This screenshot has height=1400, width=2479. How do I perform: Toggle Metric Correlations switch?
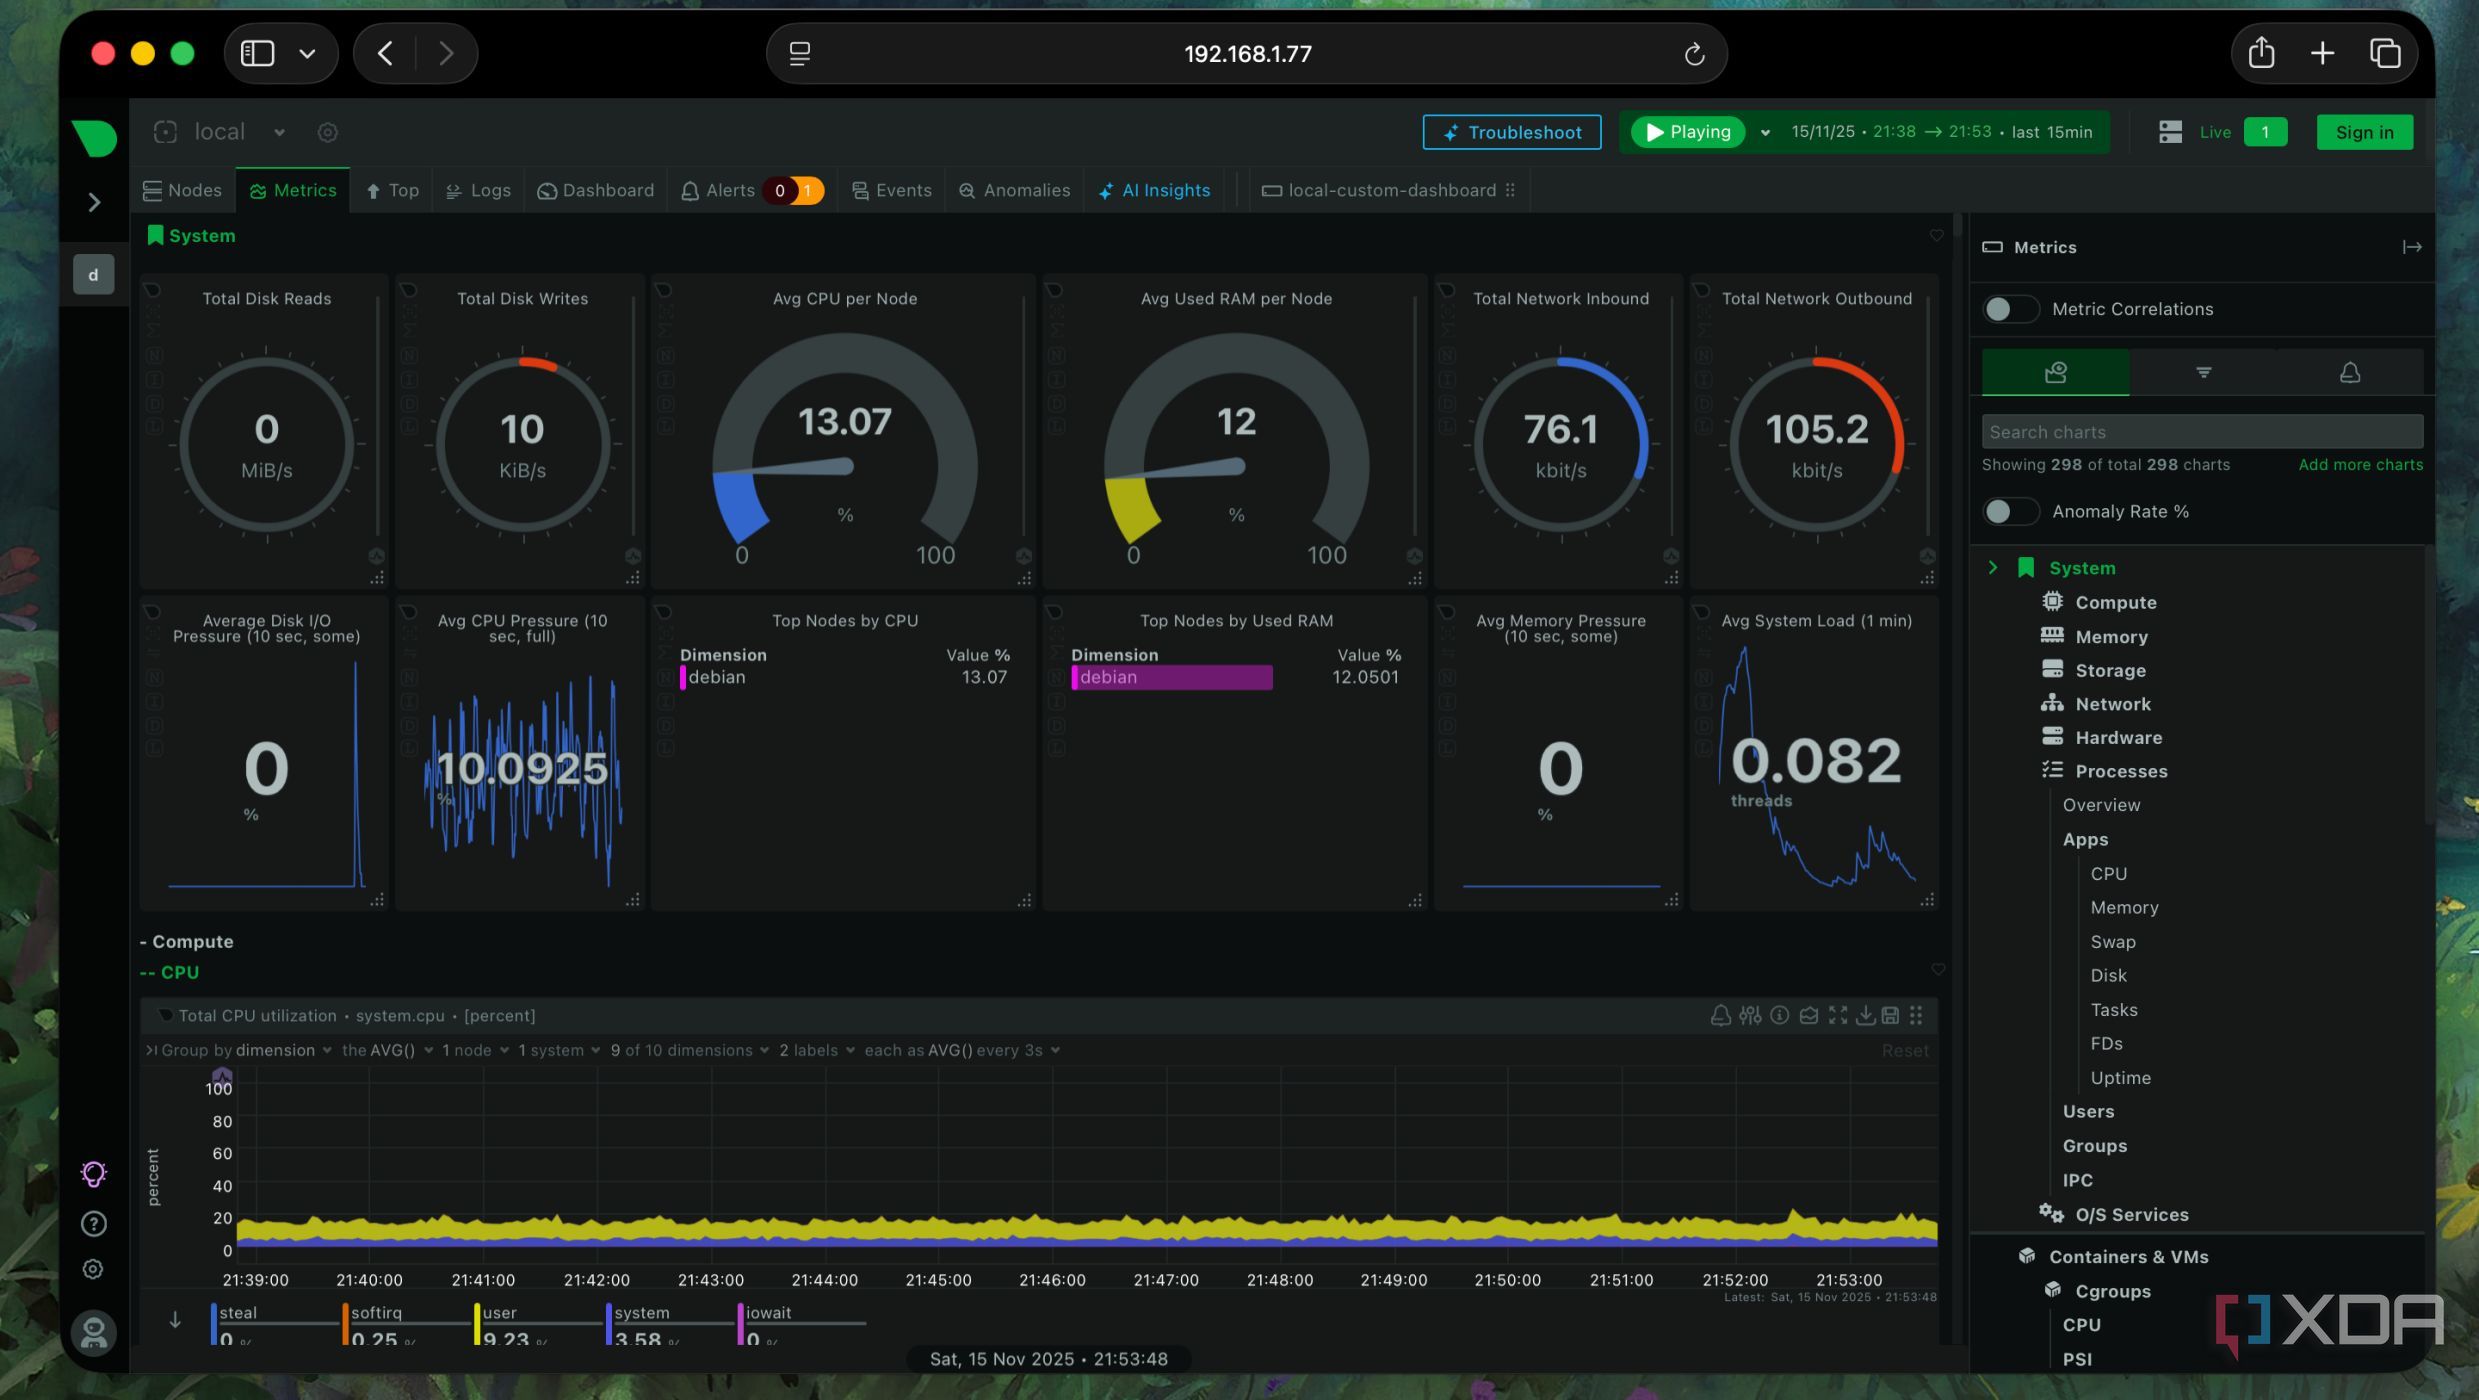[2009, 309]
